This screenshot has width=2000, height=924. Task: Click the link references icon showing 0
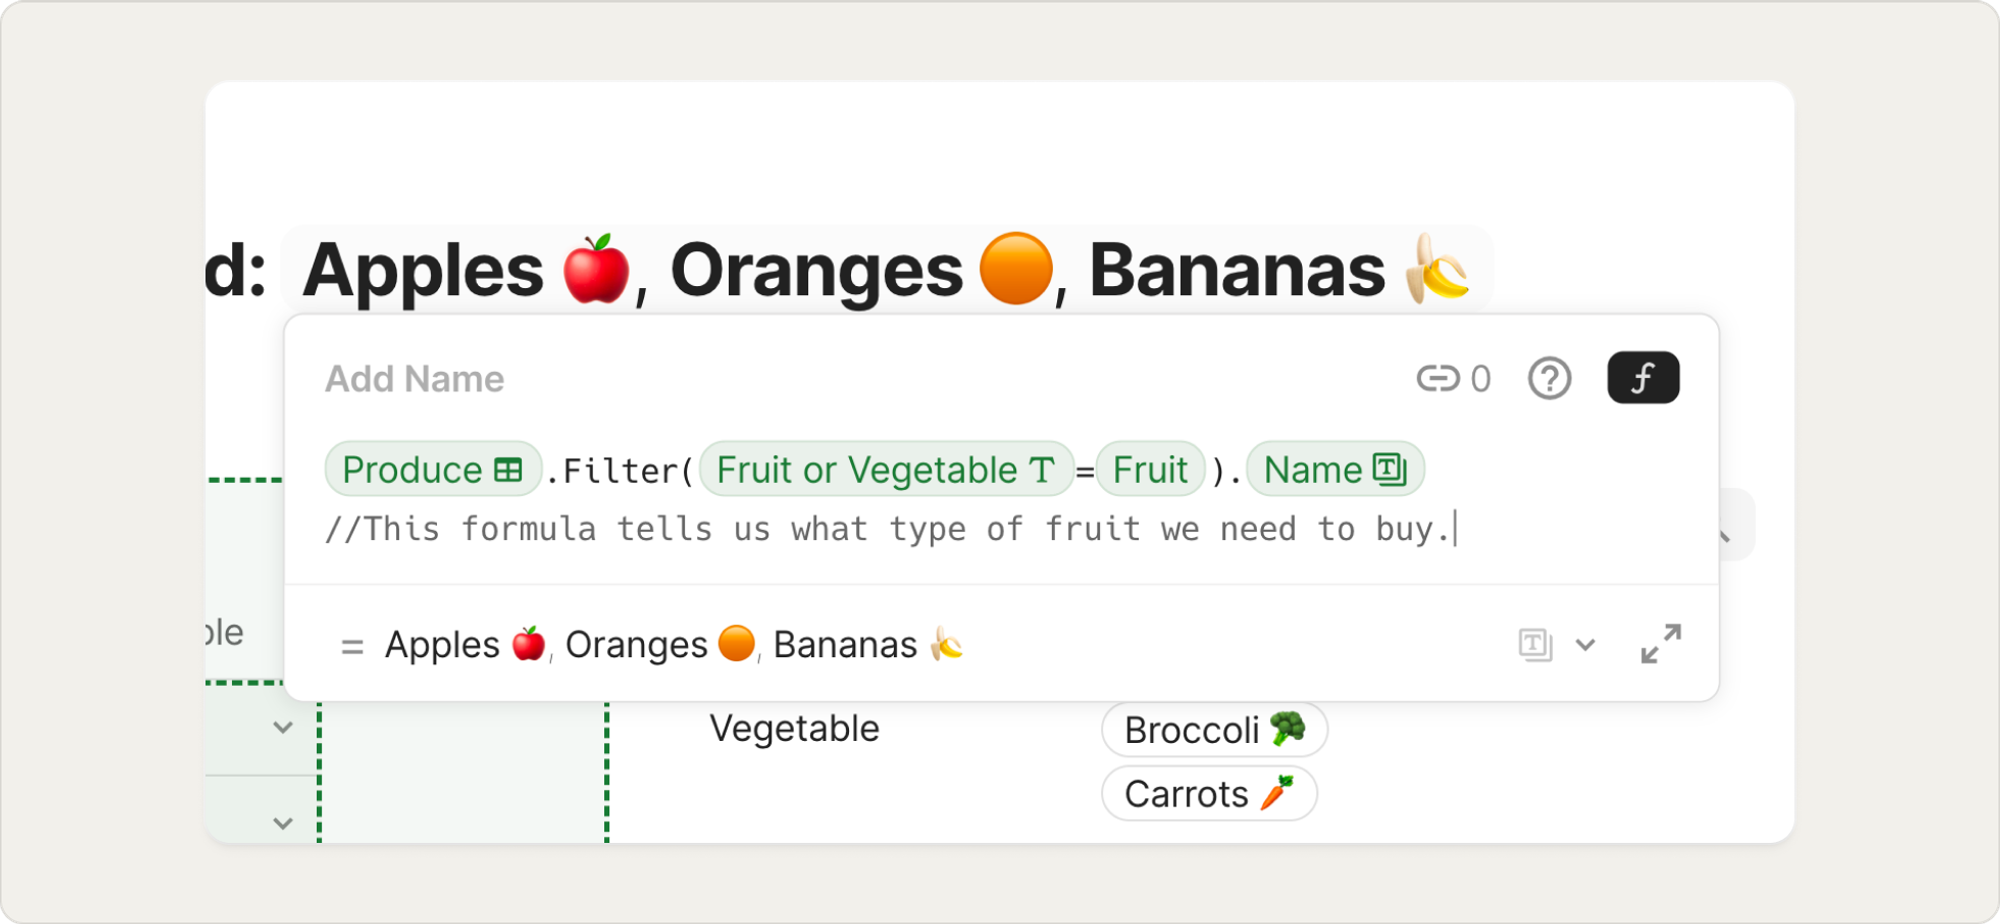[x=1453, y=379]
